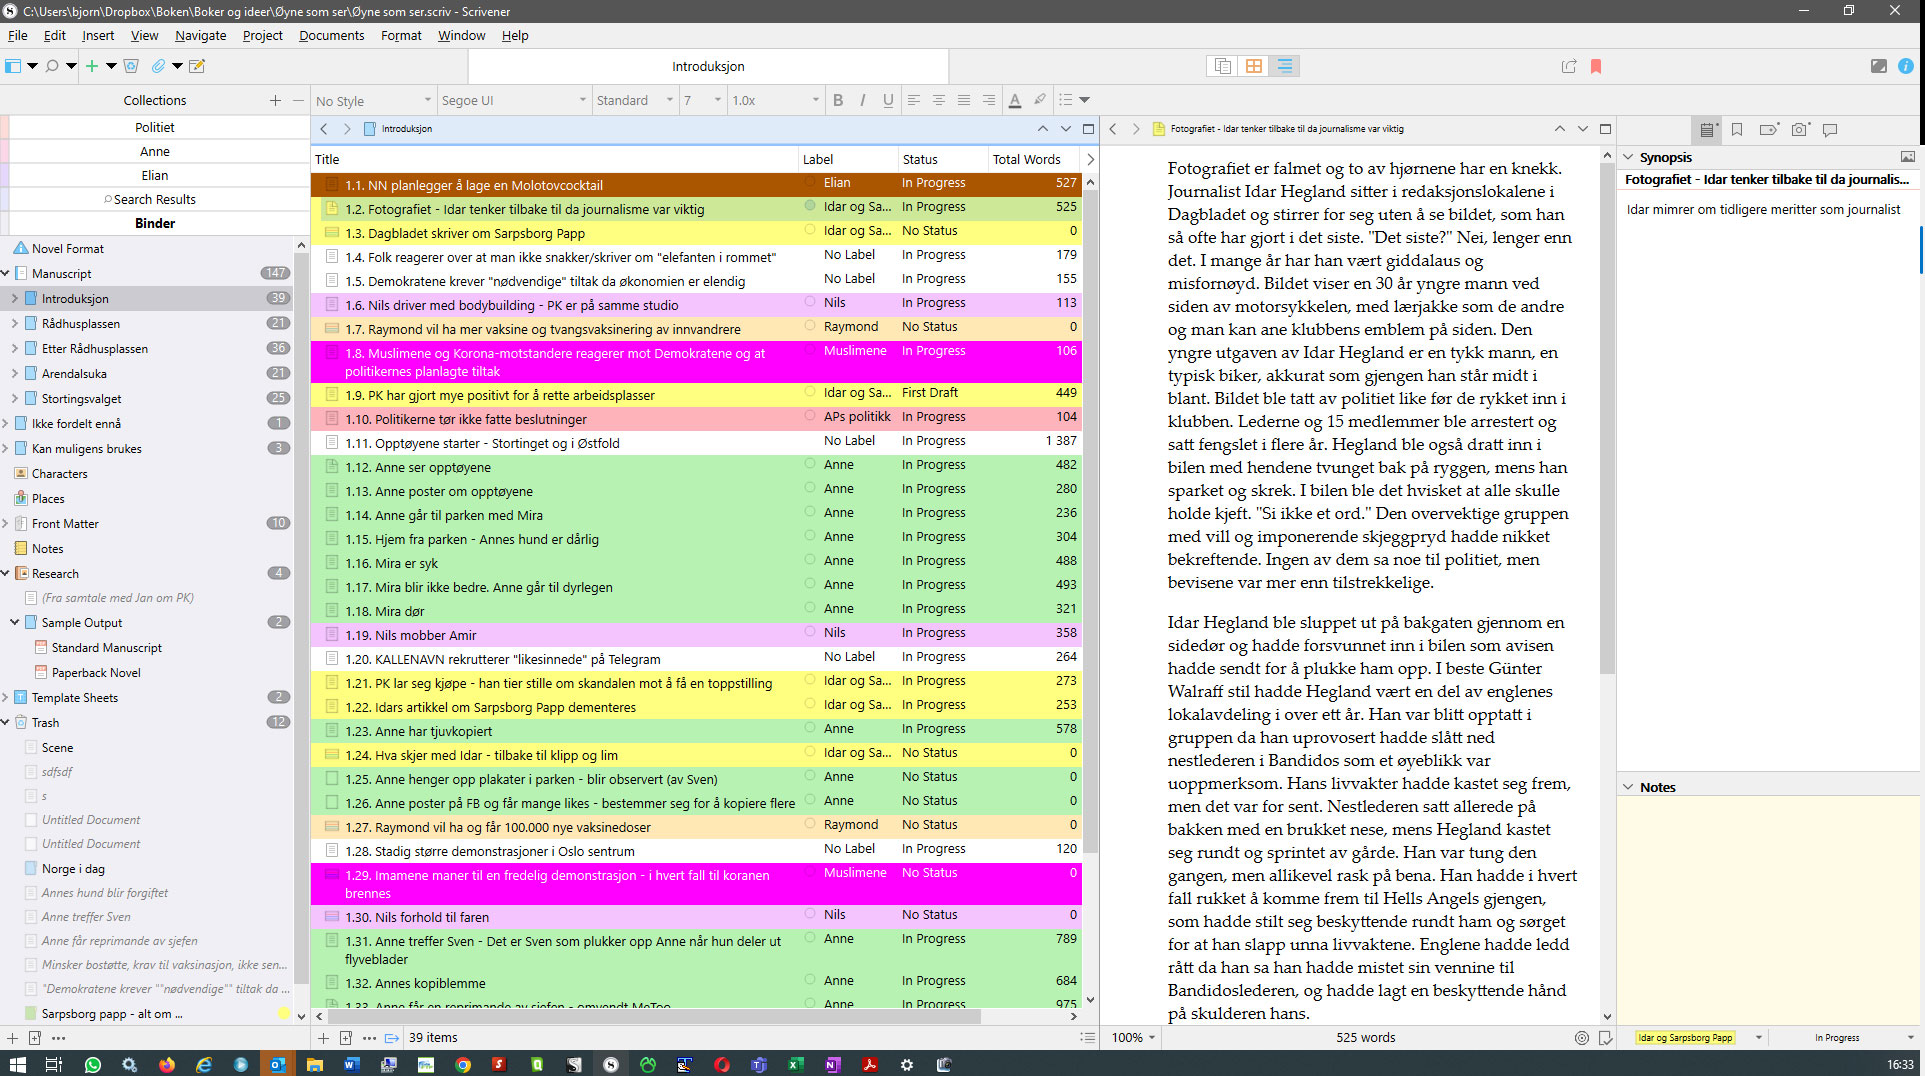Open the Inspector Snapshots camera icon
Viewport: 1925px width, 1076px height.
(x=1800, y=129)
